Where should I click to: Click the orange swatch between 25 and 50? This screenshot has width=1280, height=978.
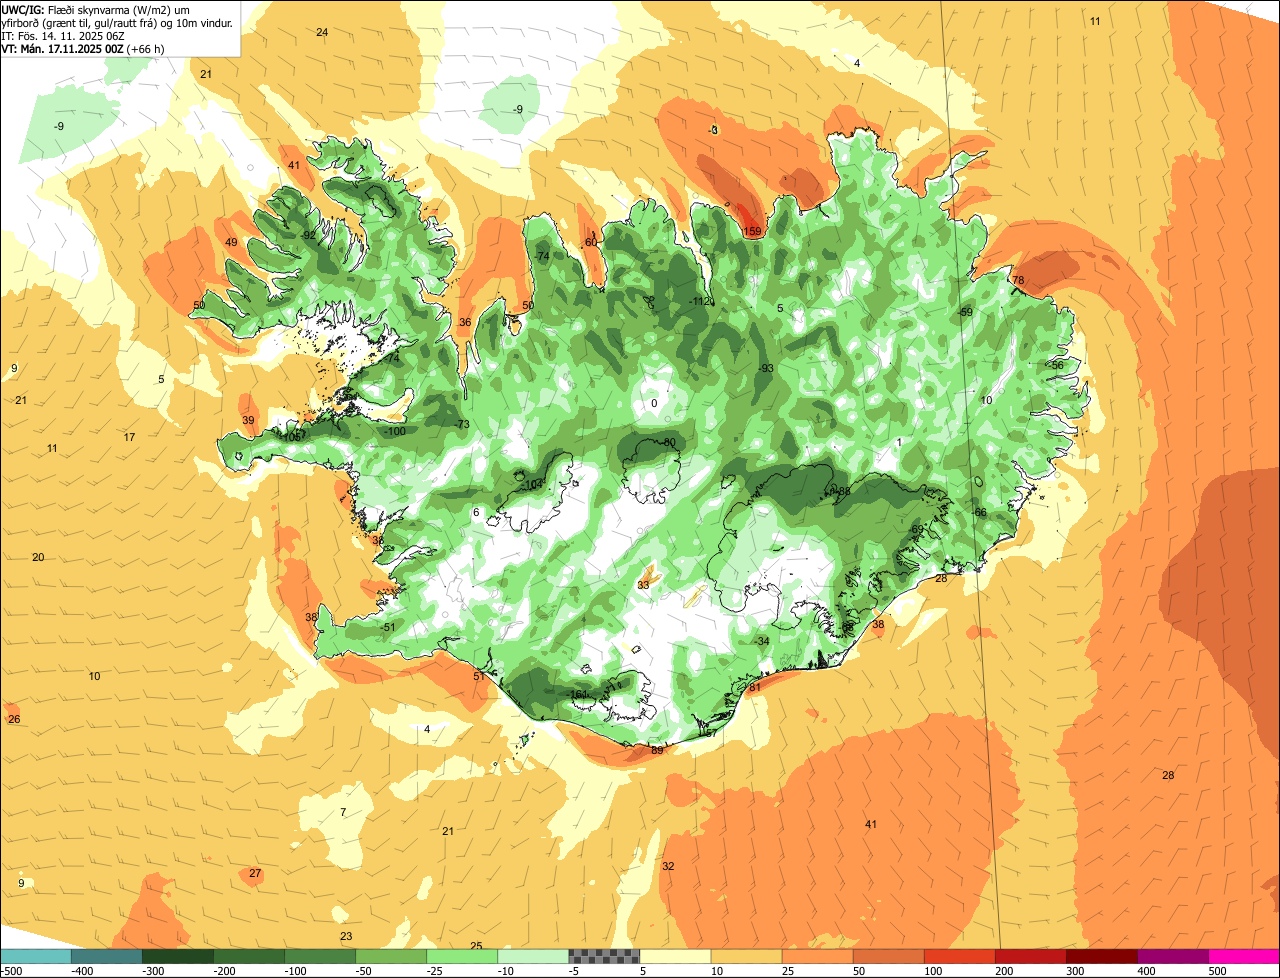(818, 956)
